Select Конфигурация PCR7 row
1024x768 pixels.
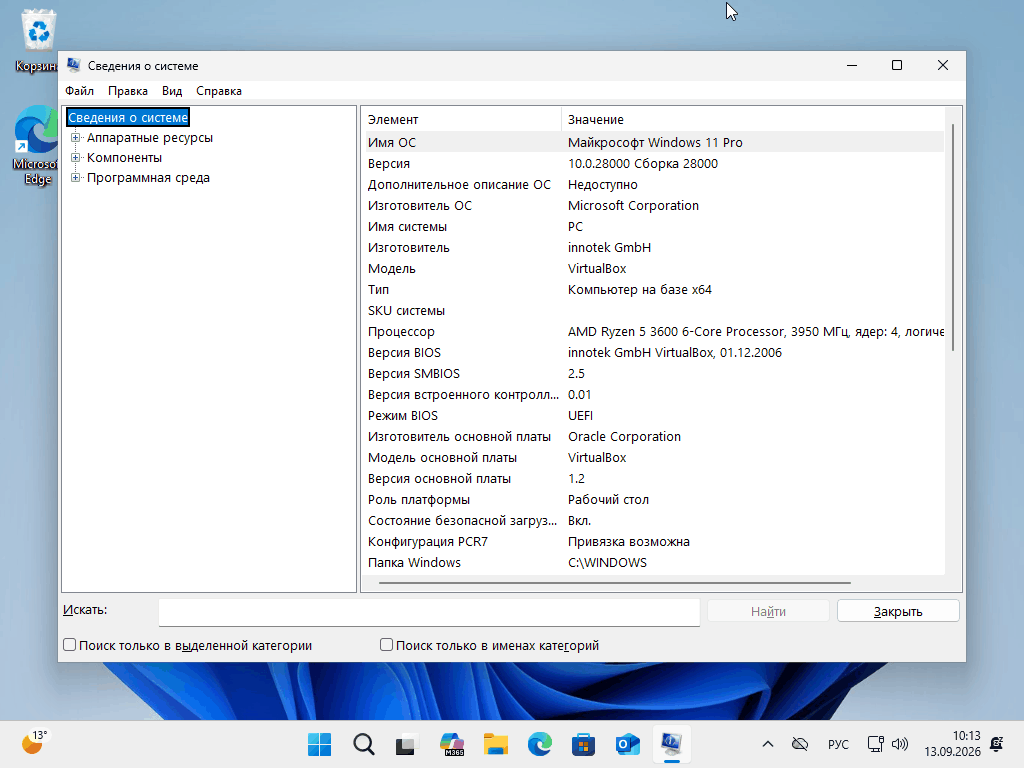point(654,541)
